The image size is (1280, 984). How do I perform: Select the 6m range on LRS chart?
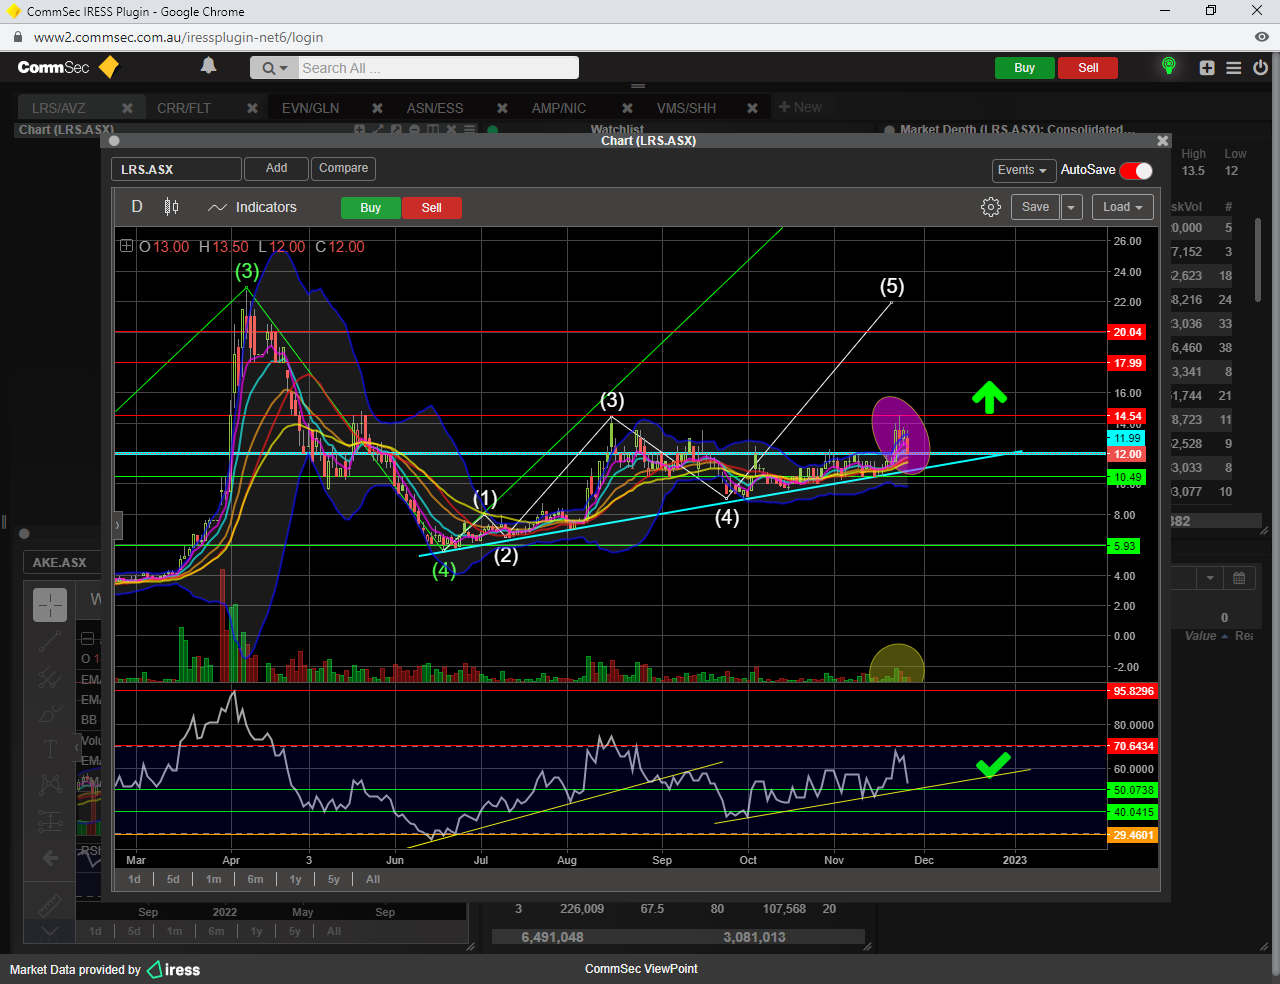pos(255,879)
